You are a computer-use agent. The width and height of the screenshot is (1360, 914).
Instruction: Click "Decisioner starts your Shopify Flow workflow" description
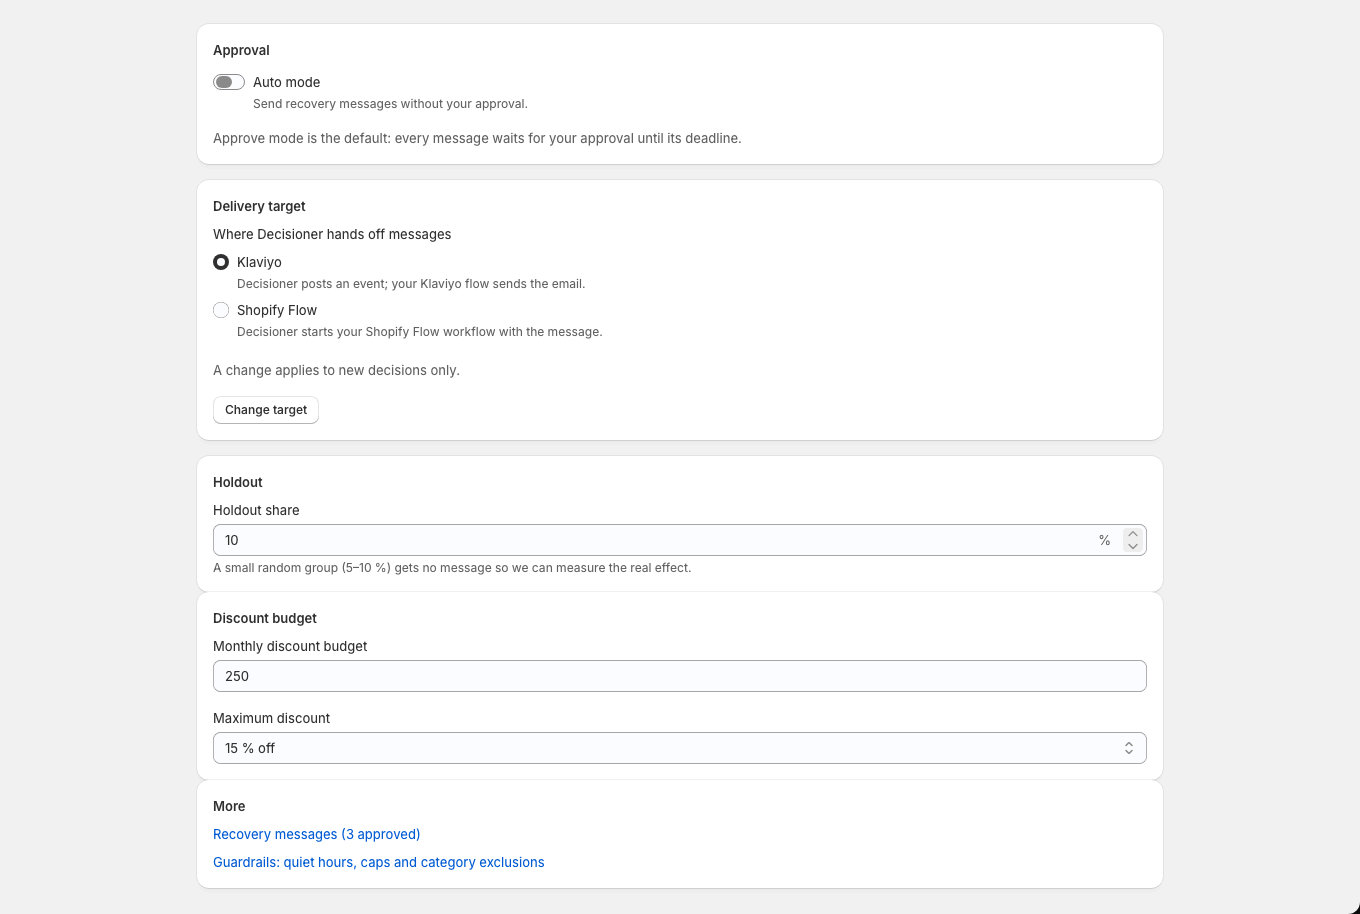(x=420, y=332)
